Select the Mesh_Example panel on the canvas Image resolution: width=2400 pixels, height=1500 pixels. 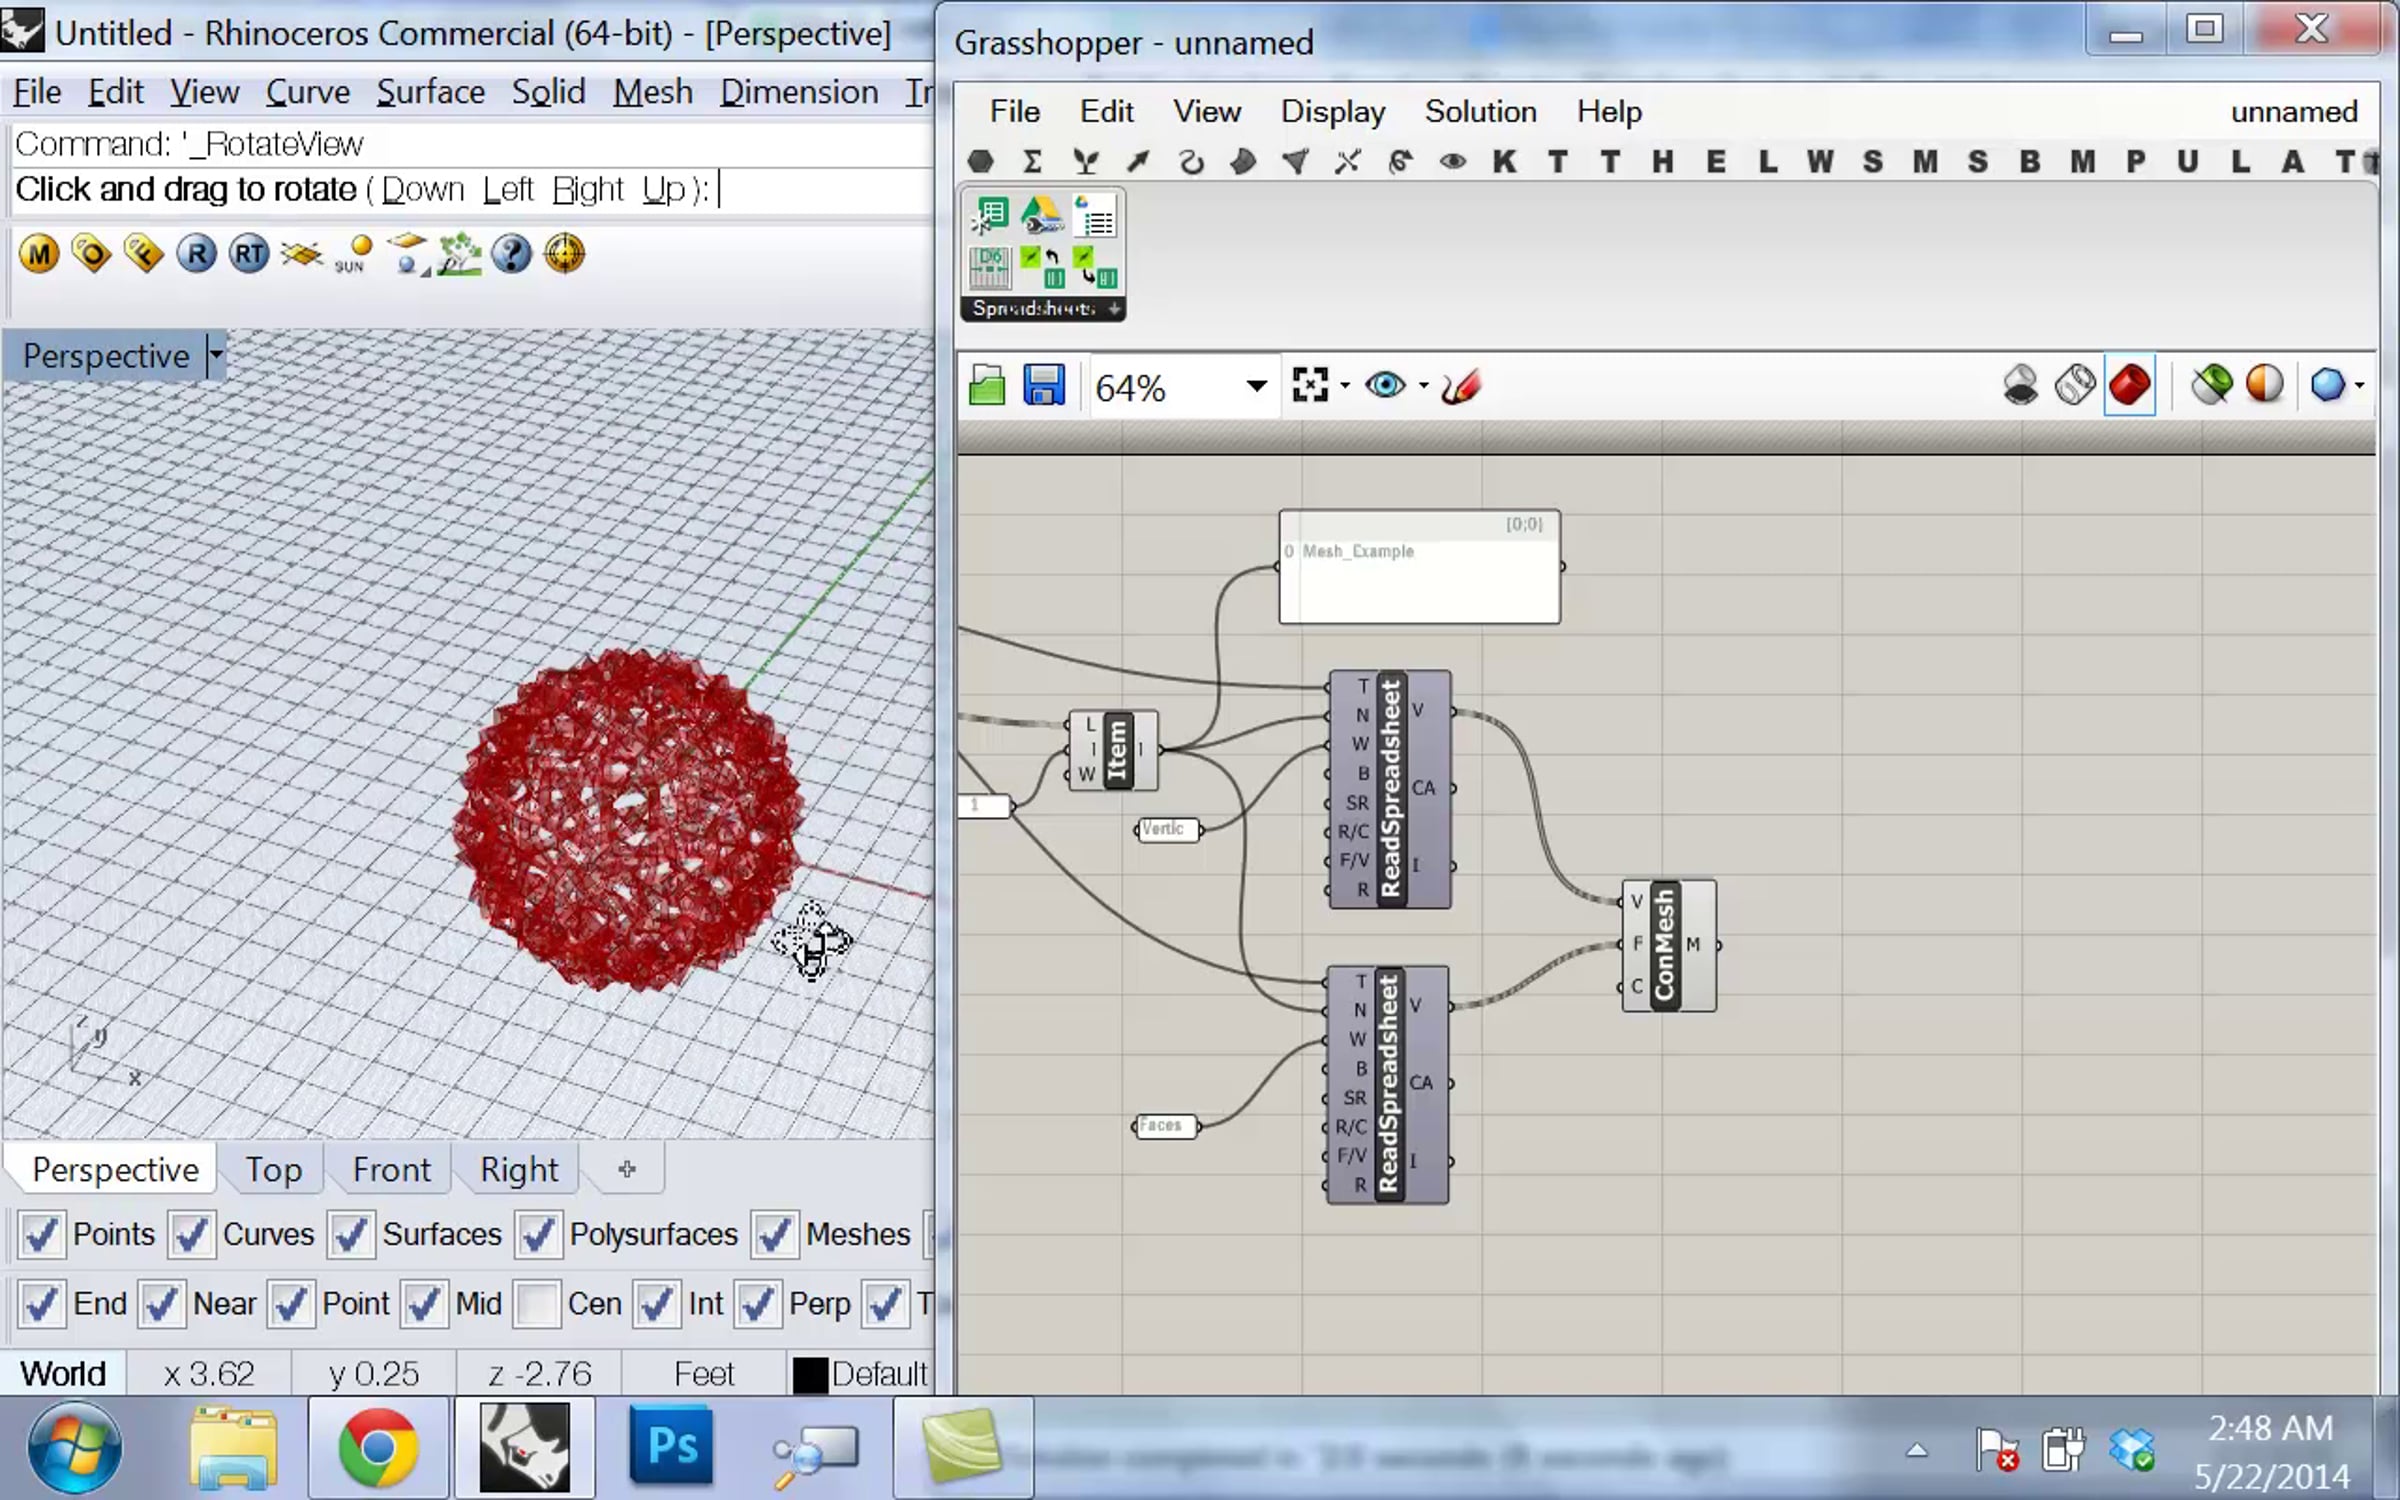(x=1419, y=567)
